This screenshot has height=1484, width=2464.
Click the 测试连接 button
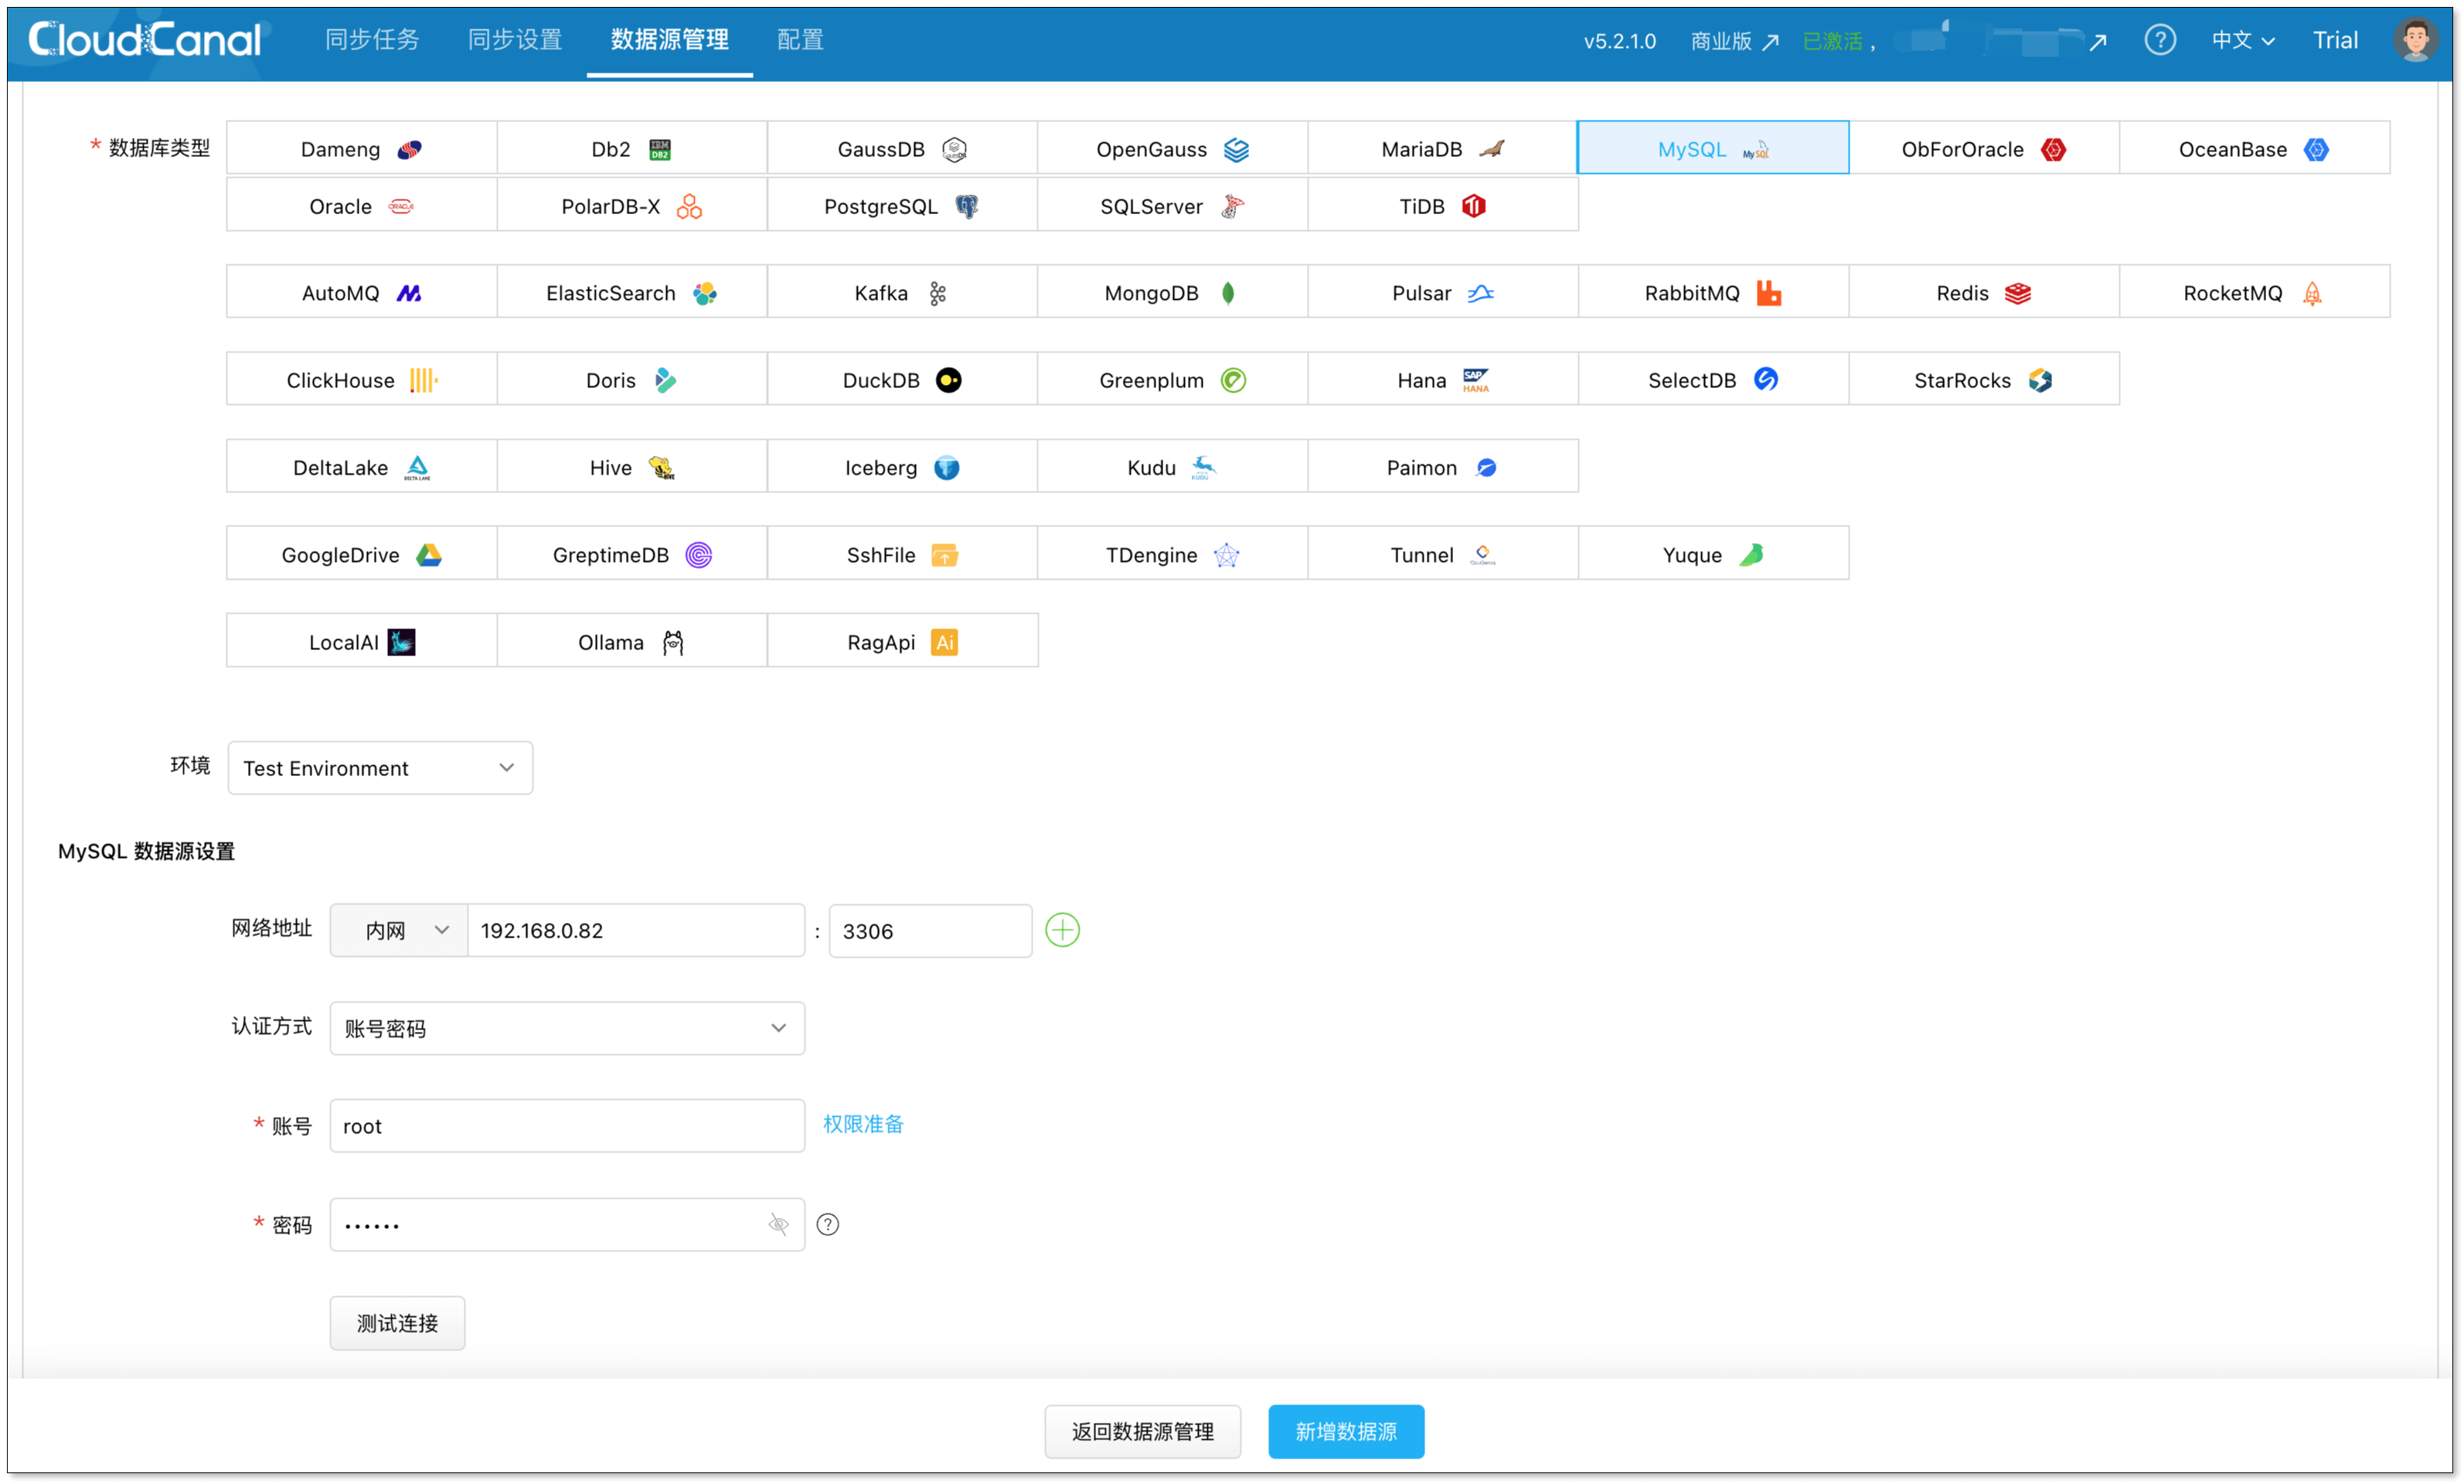tap(397, 1322)
